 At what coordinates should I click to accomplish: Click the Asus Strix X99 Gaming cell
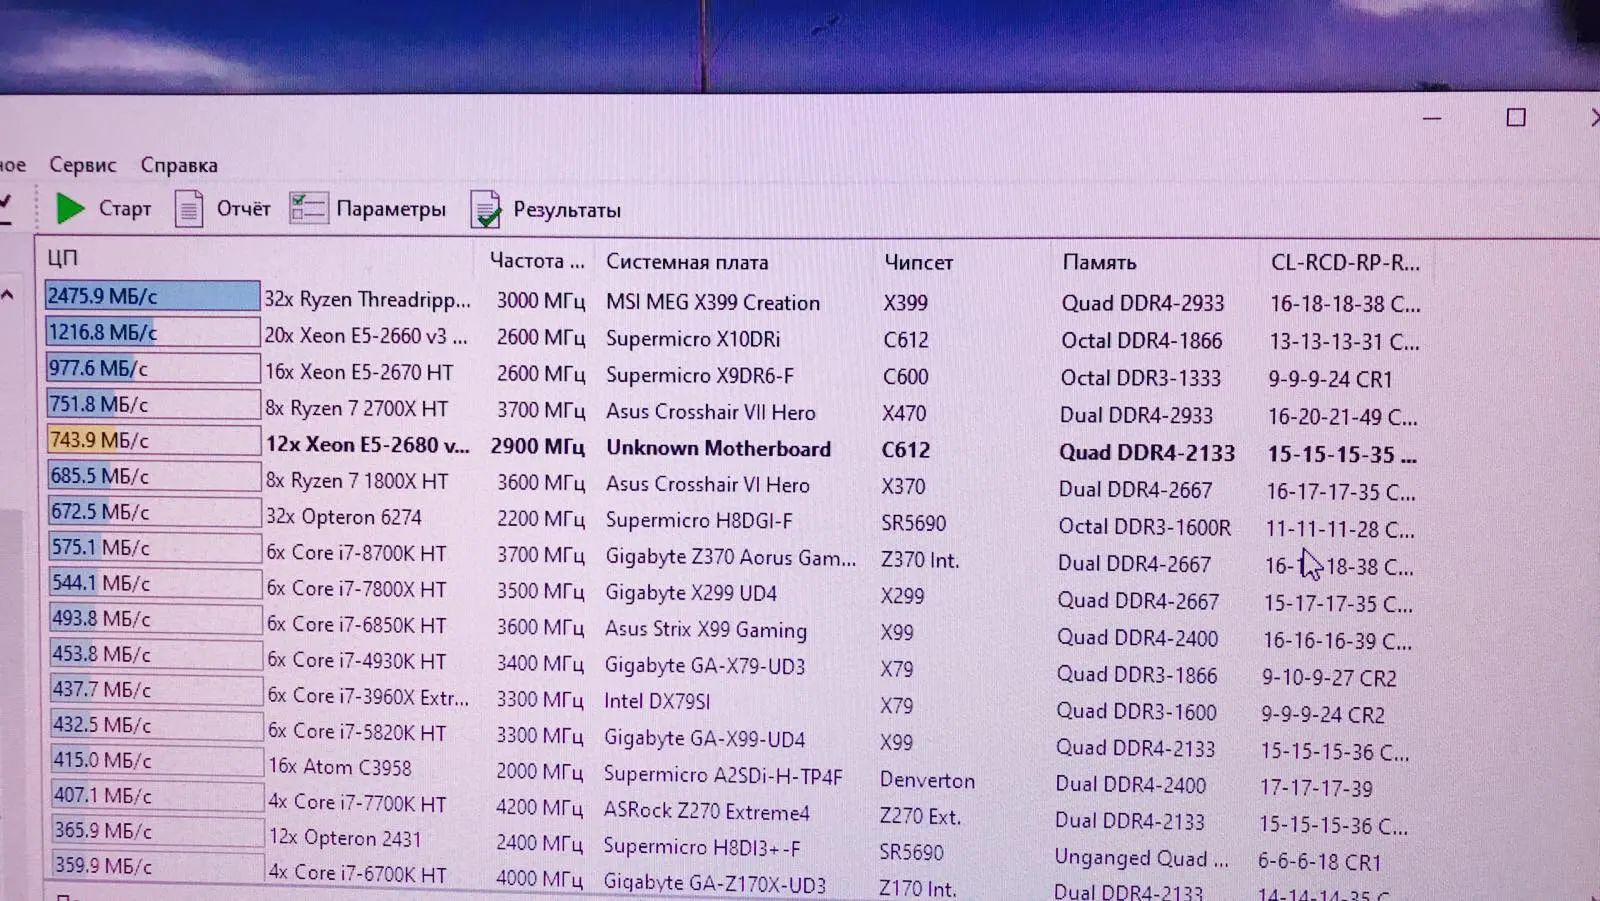point(706,630)
